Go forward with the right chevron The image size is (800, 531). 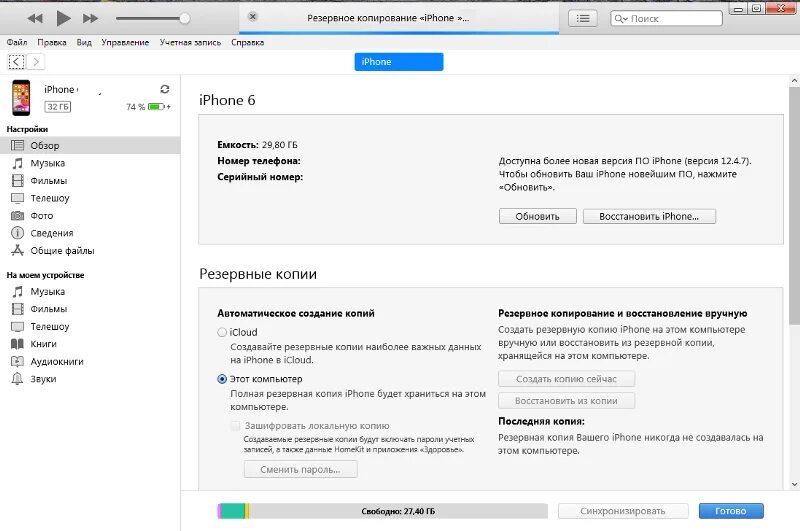click(x=36, y=62)
